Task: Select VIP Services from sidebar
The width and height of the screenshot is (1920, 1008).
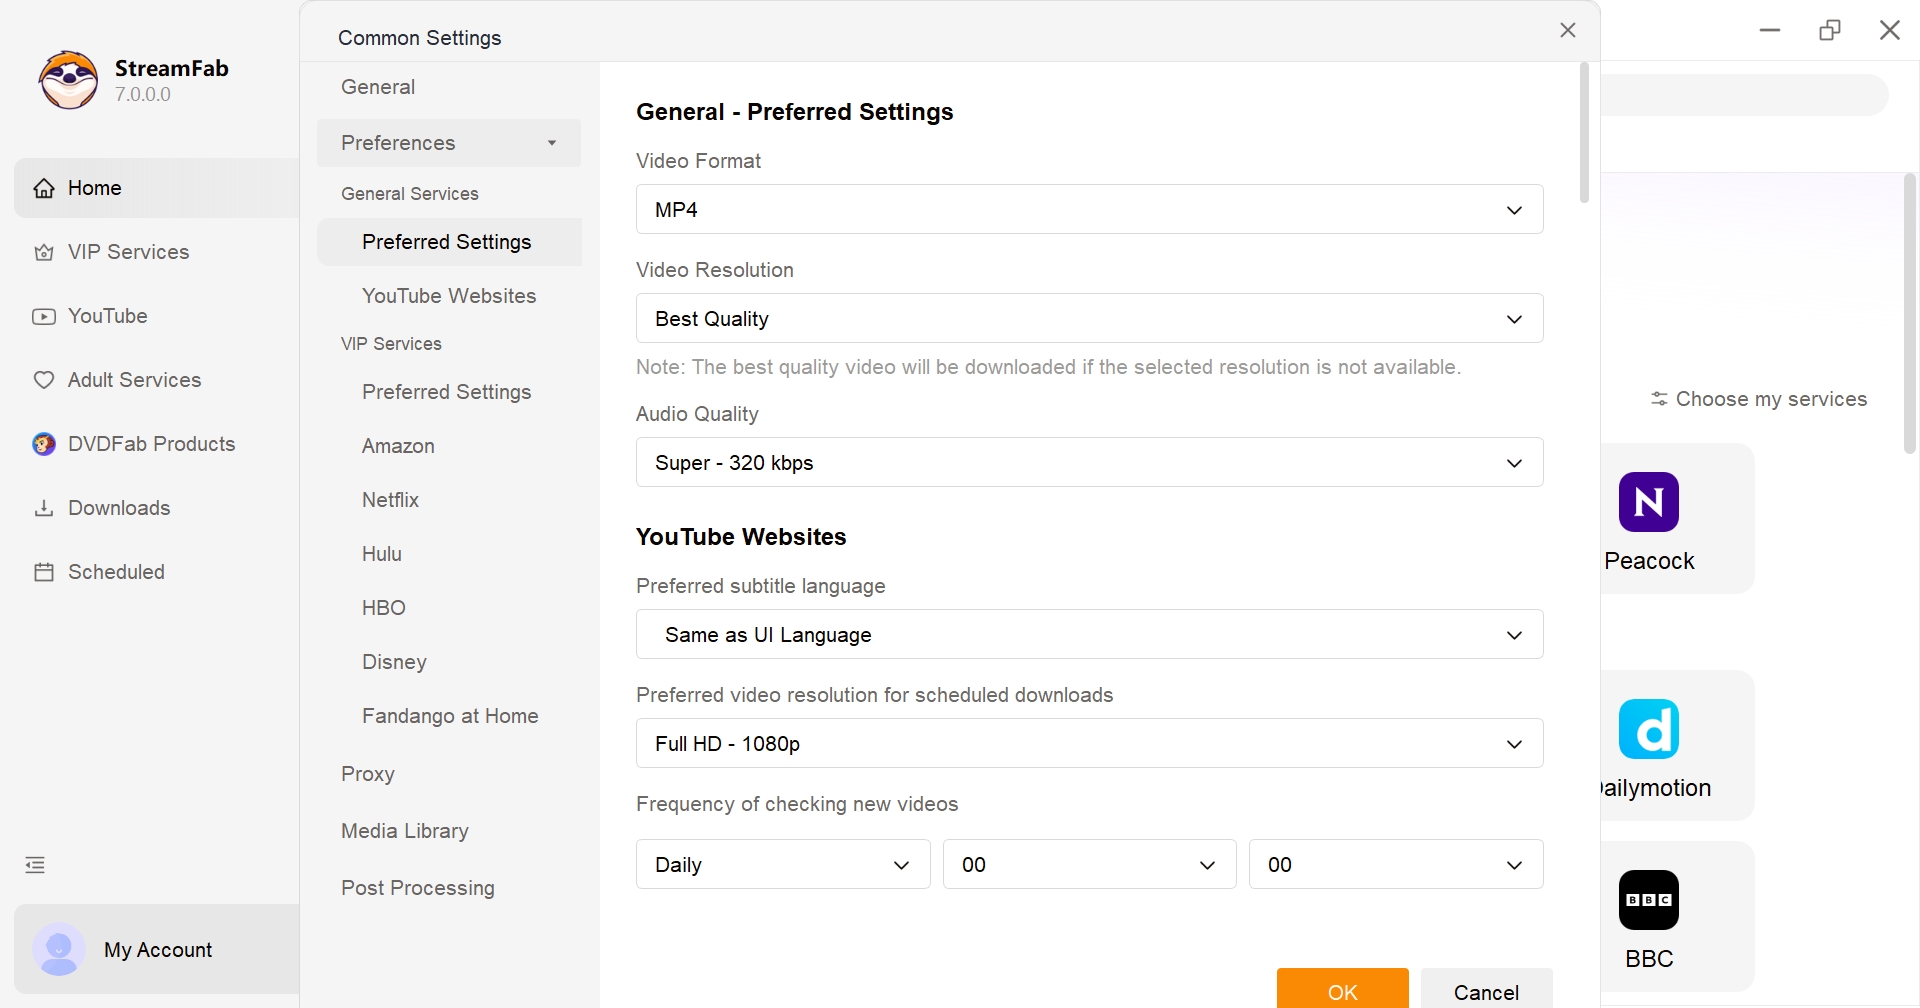Action: 128,252
